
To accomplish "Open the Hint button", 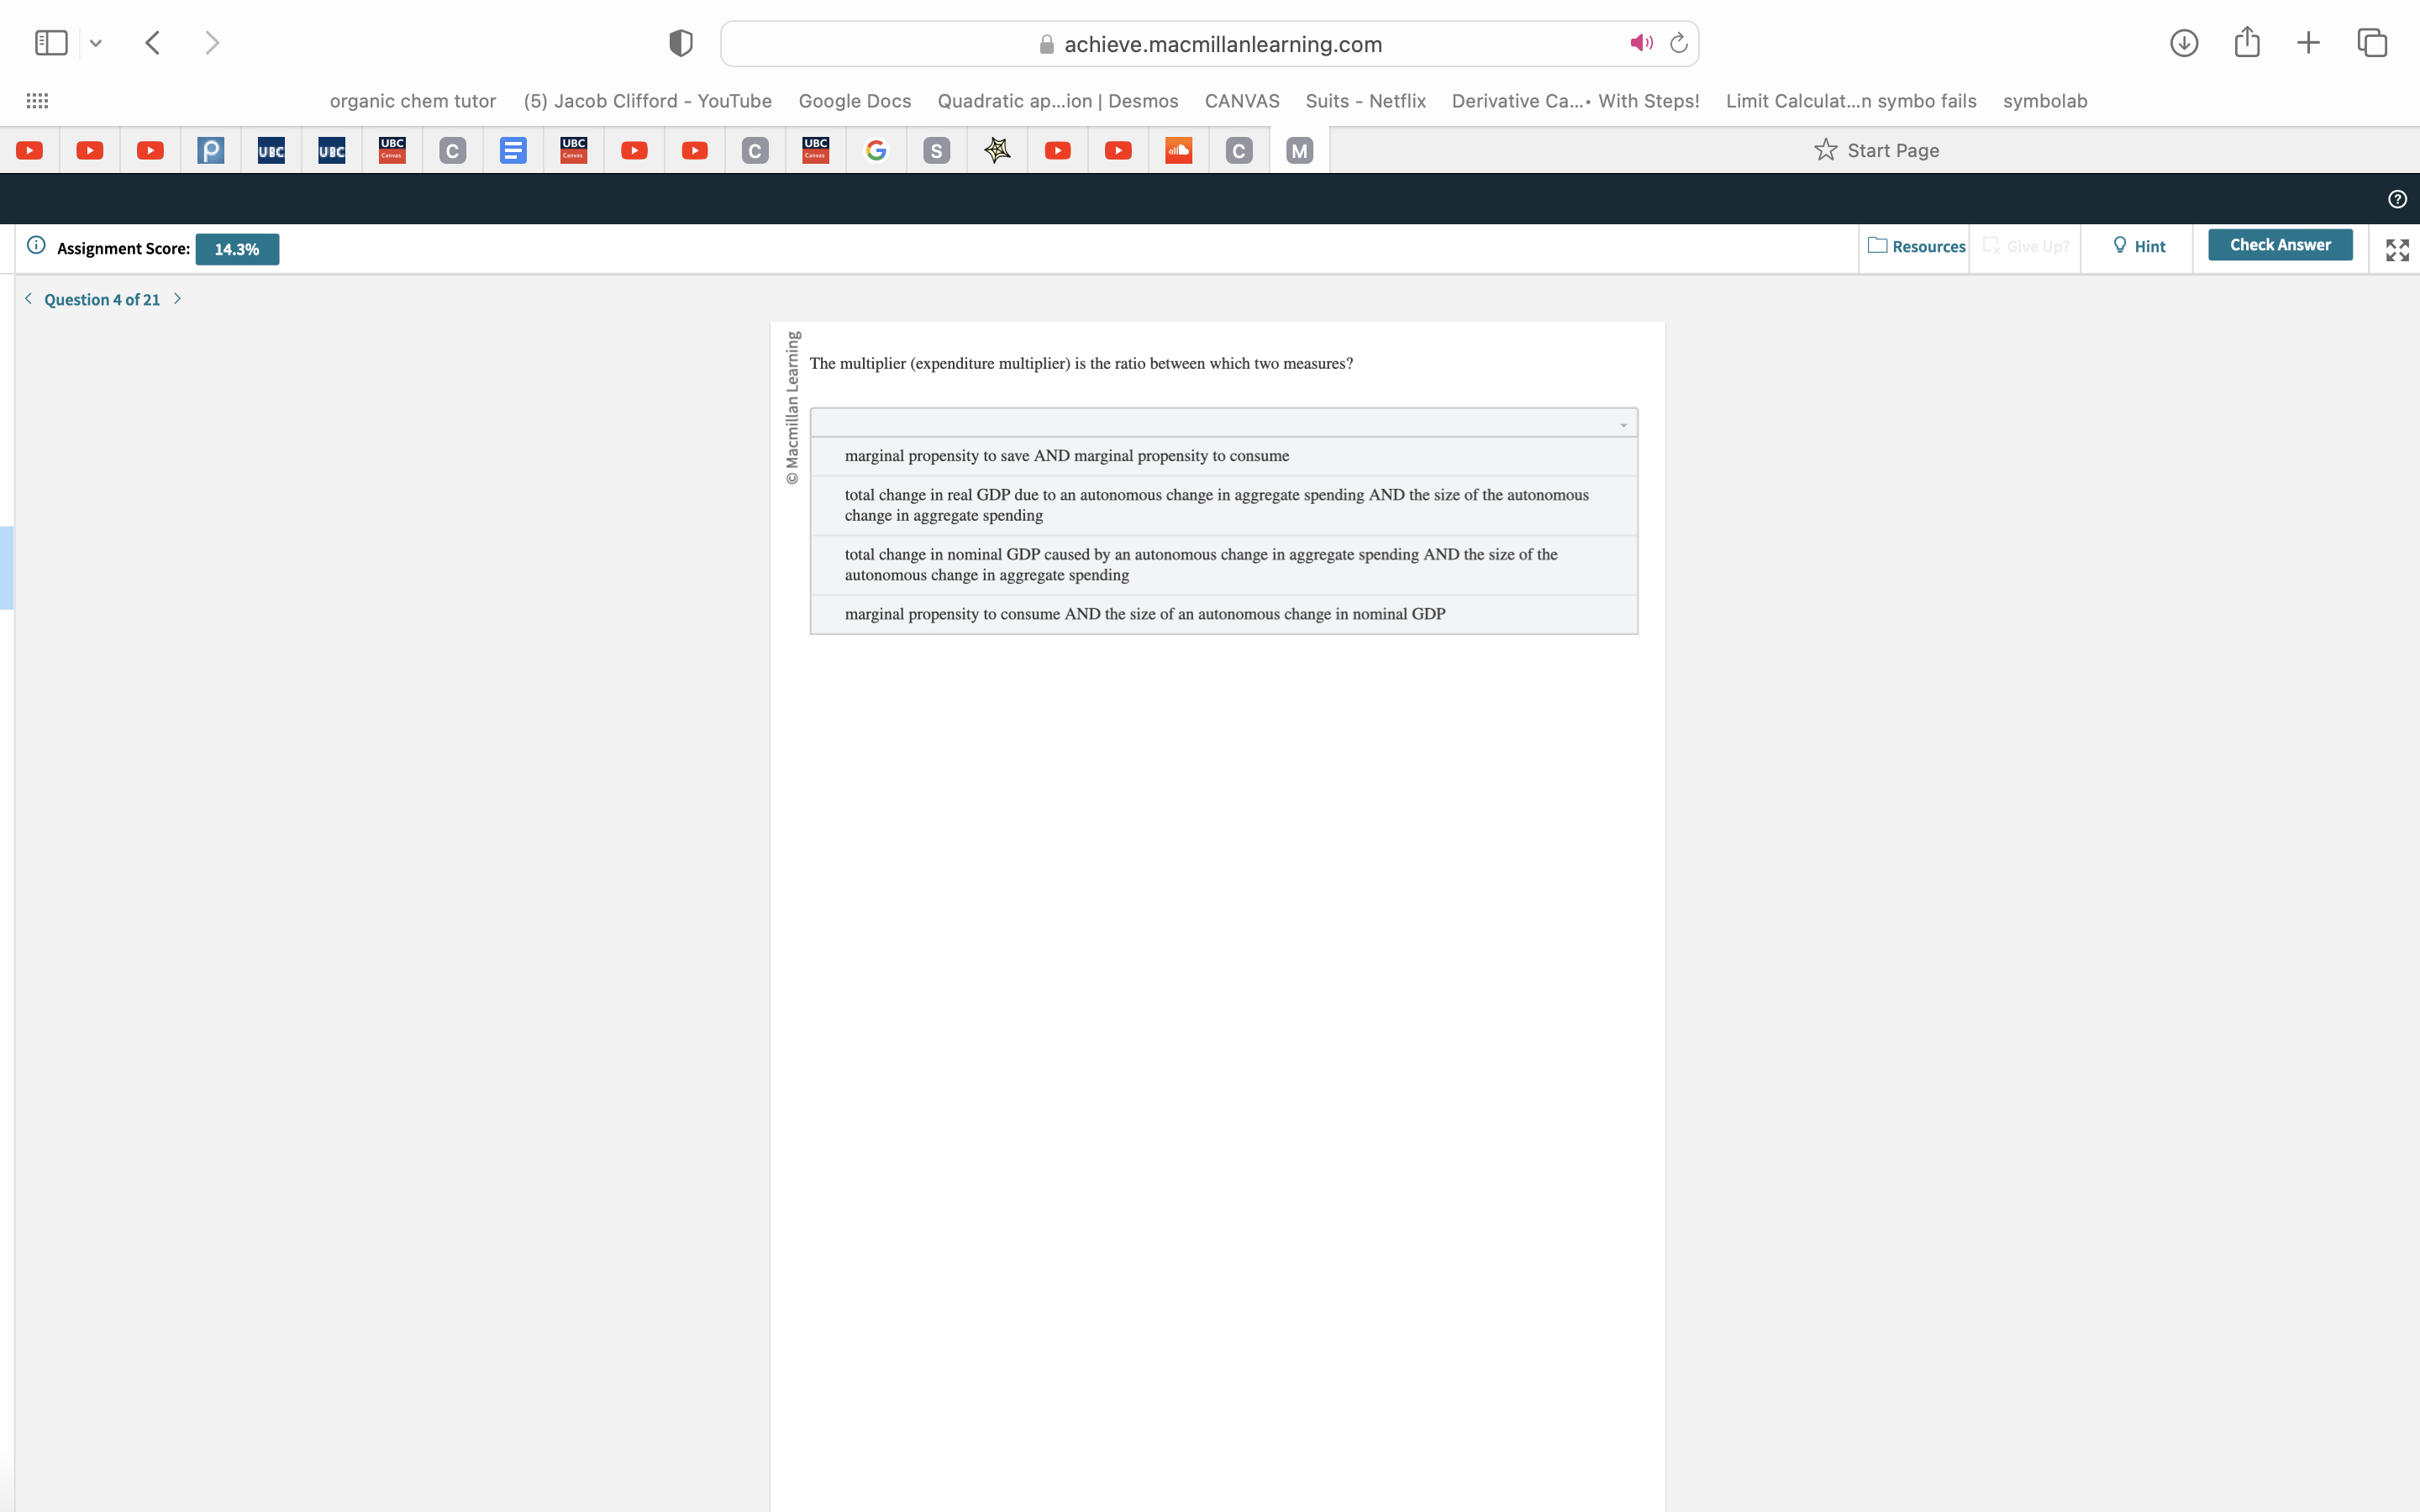I will [2139, 246].
